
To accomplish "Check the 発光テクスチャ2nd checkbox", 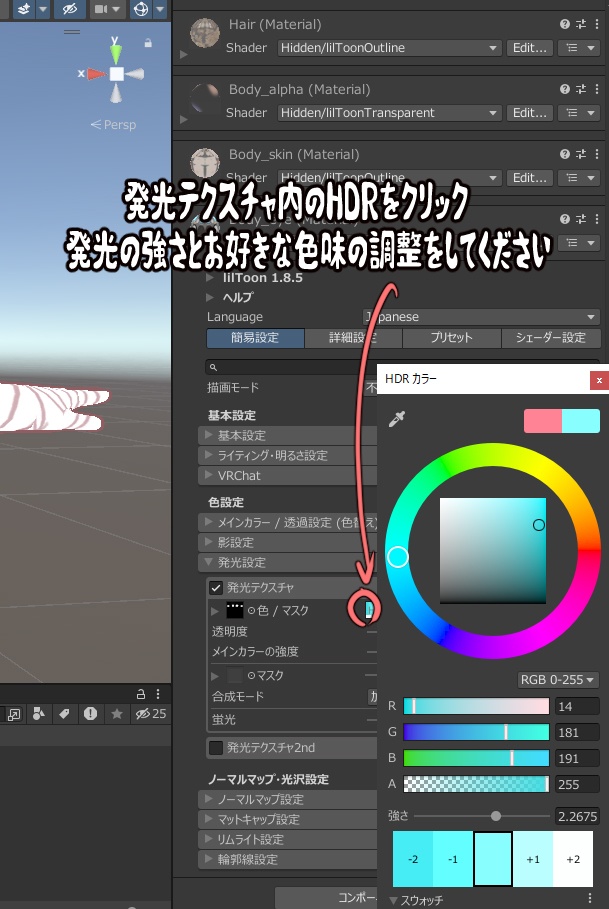I will pyautogui.click(x=216, y=747).
